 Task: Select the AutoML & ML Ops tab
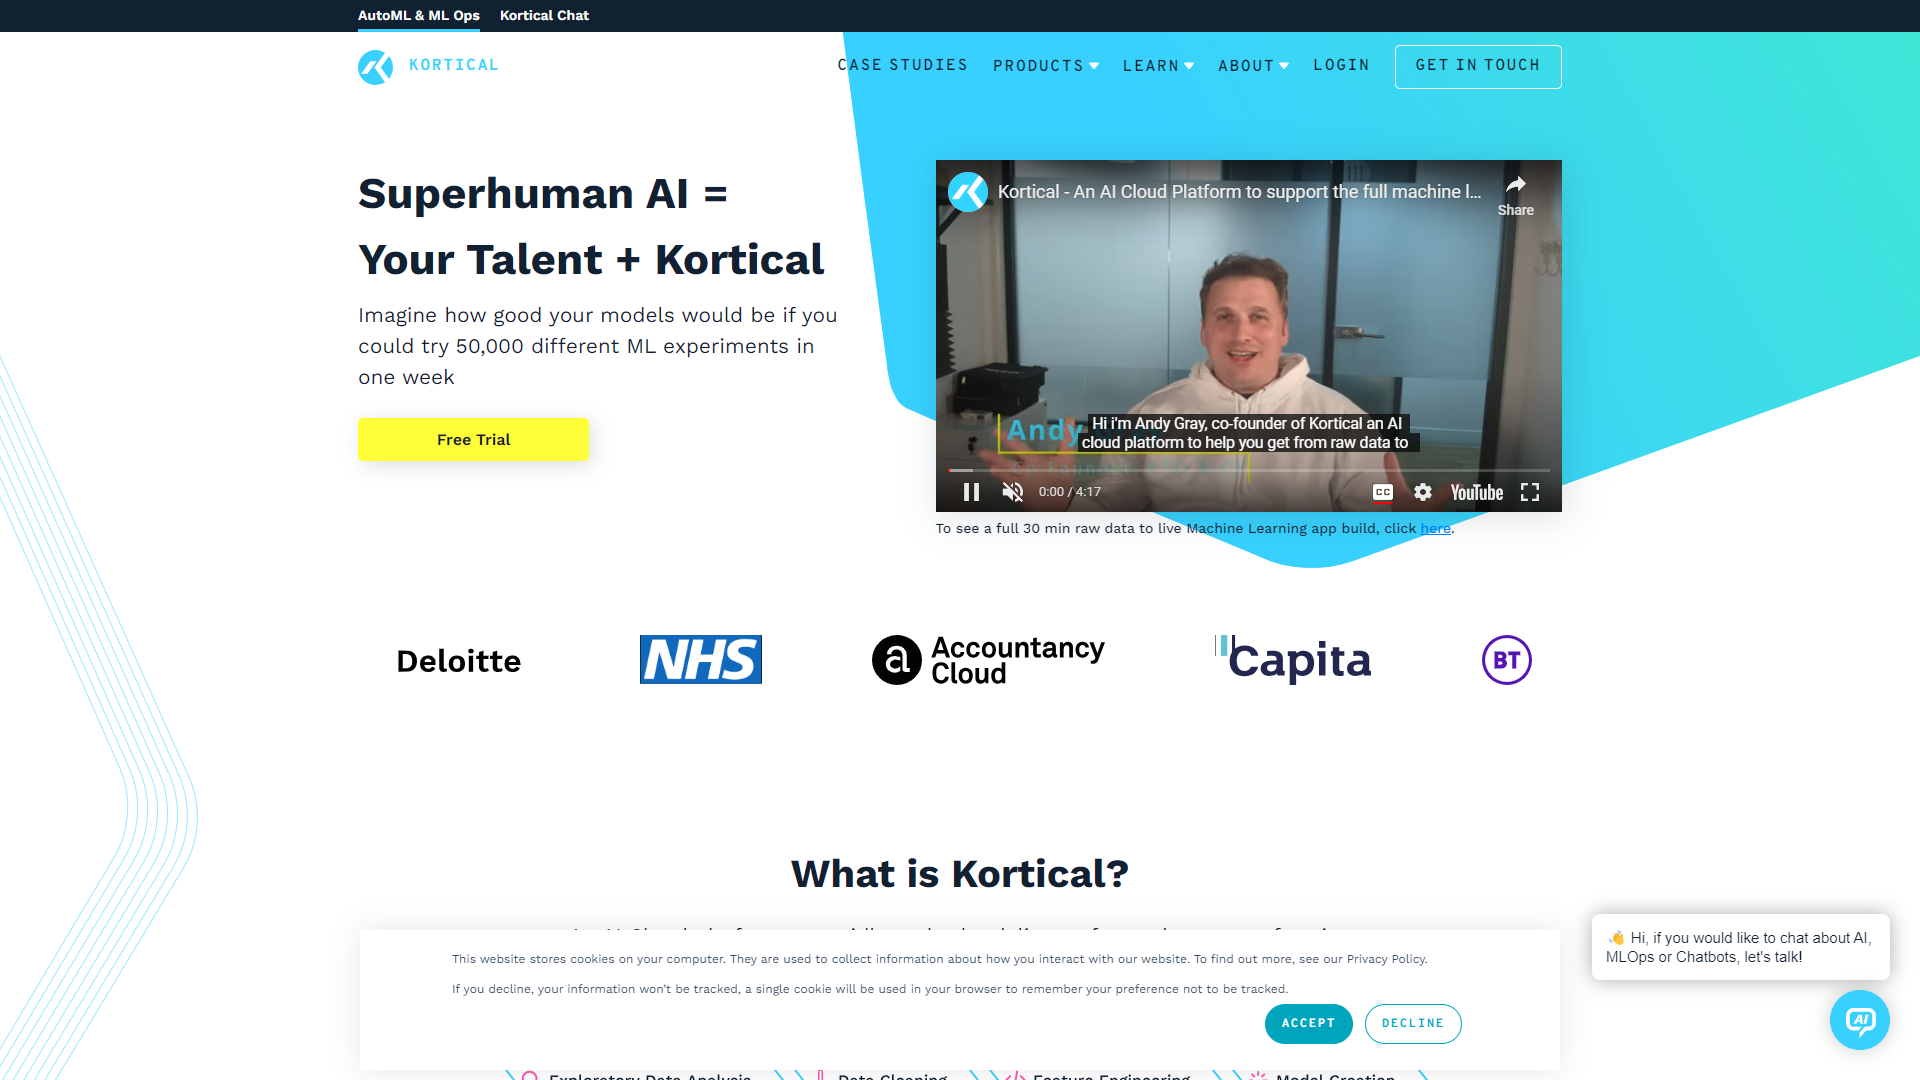tap(419, 15)
